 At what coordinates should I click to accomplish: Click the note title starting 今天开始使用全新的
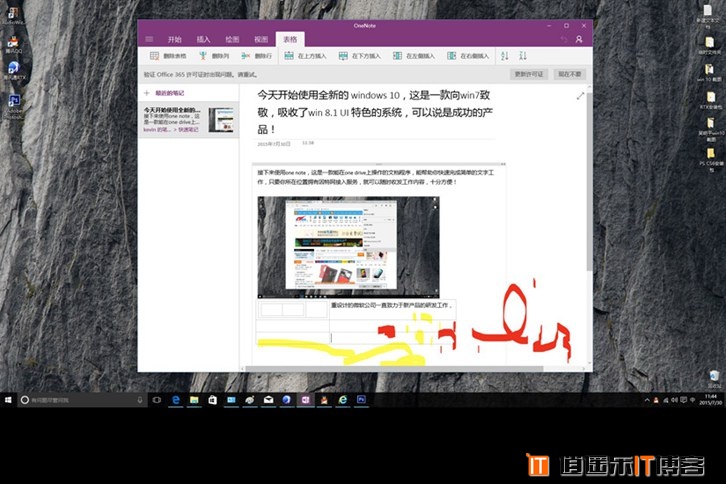(x=375, y=112)
